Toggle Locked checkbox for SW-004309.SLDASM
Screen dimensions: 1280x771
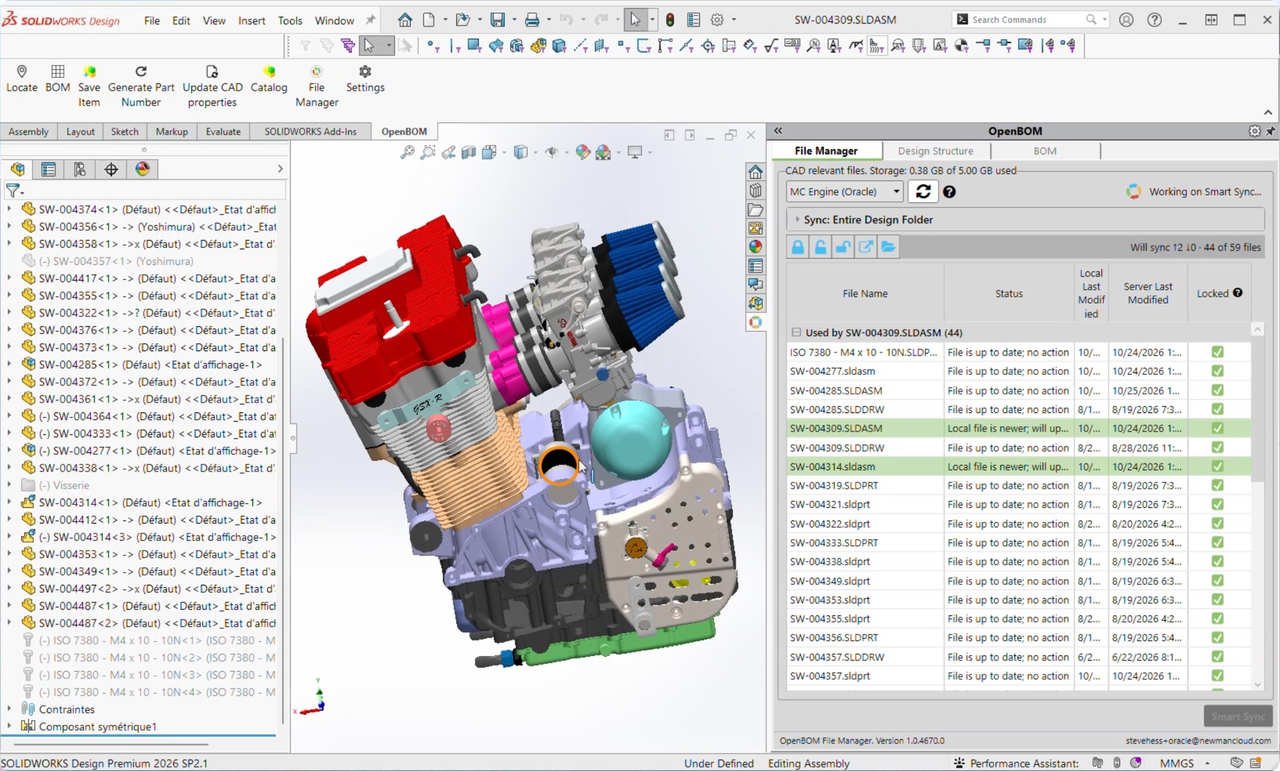pos(1217,428)
